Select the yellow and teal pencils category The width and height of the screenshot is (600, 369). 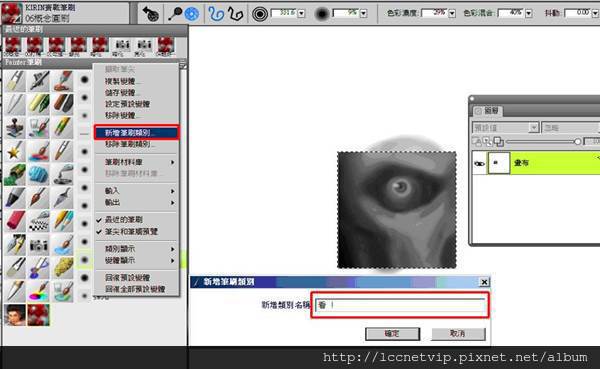[62, 221]
